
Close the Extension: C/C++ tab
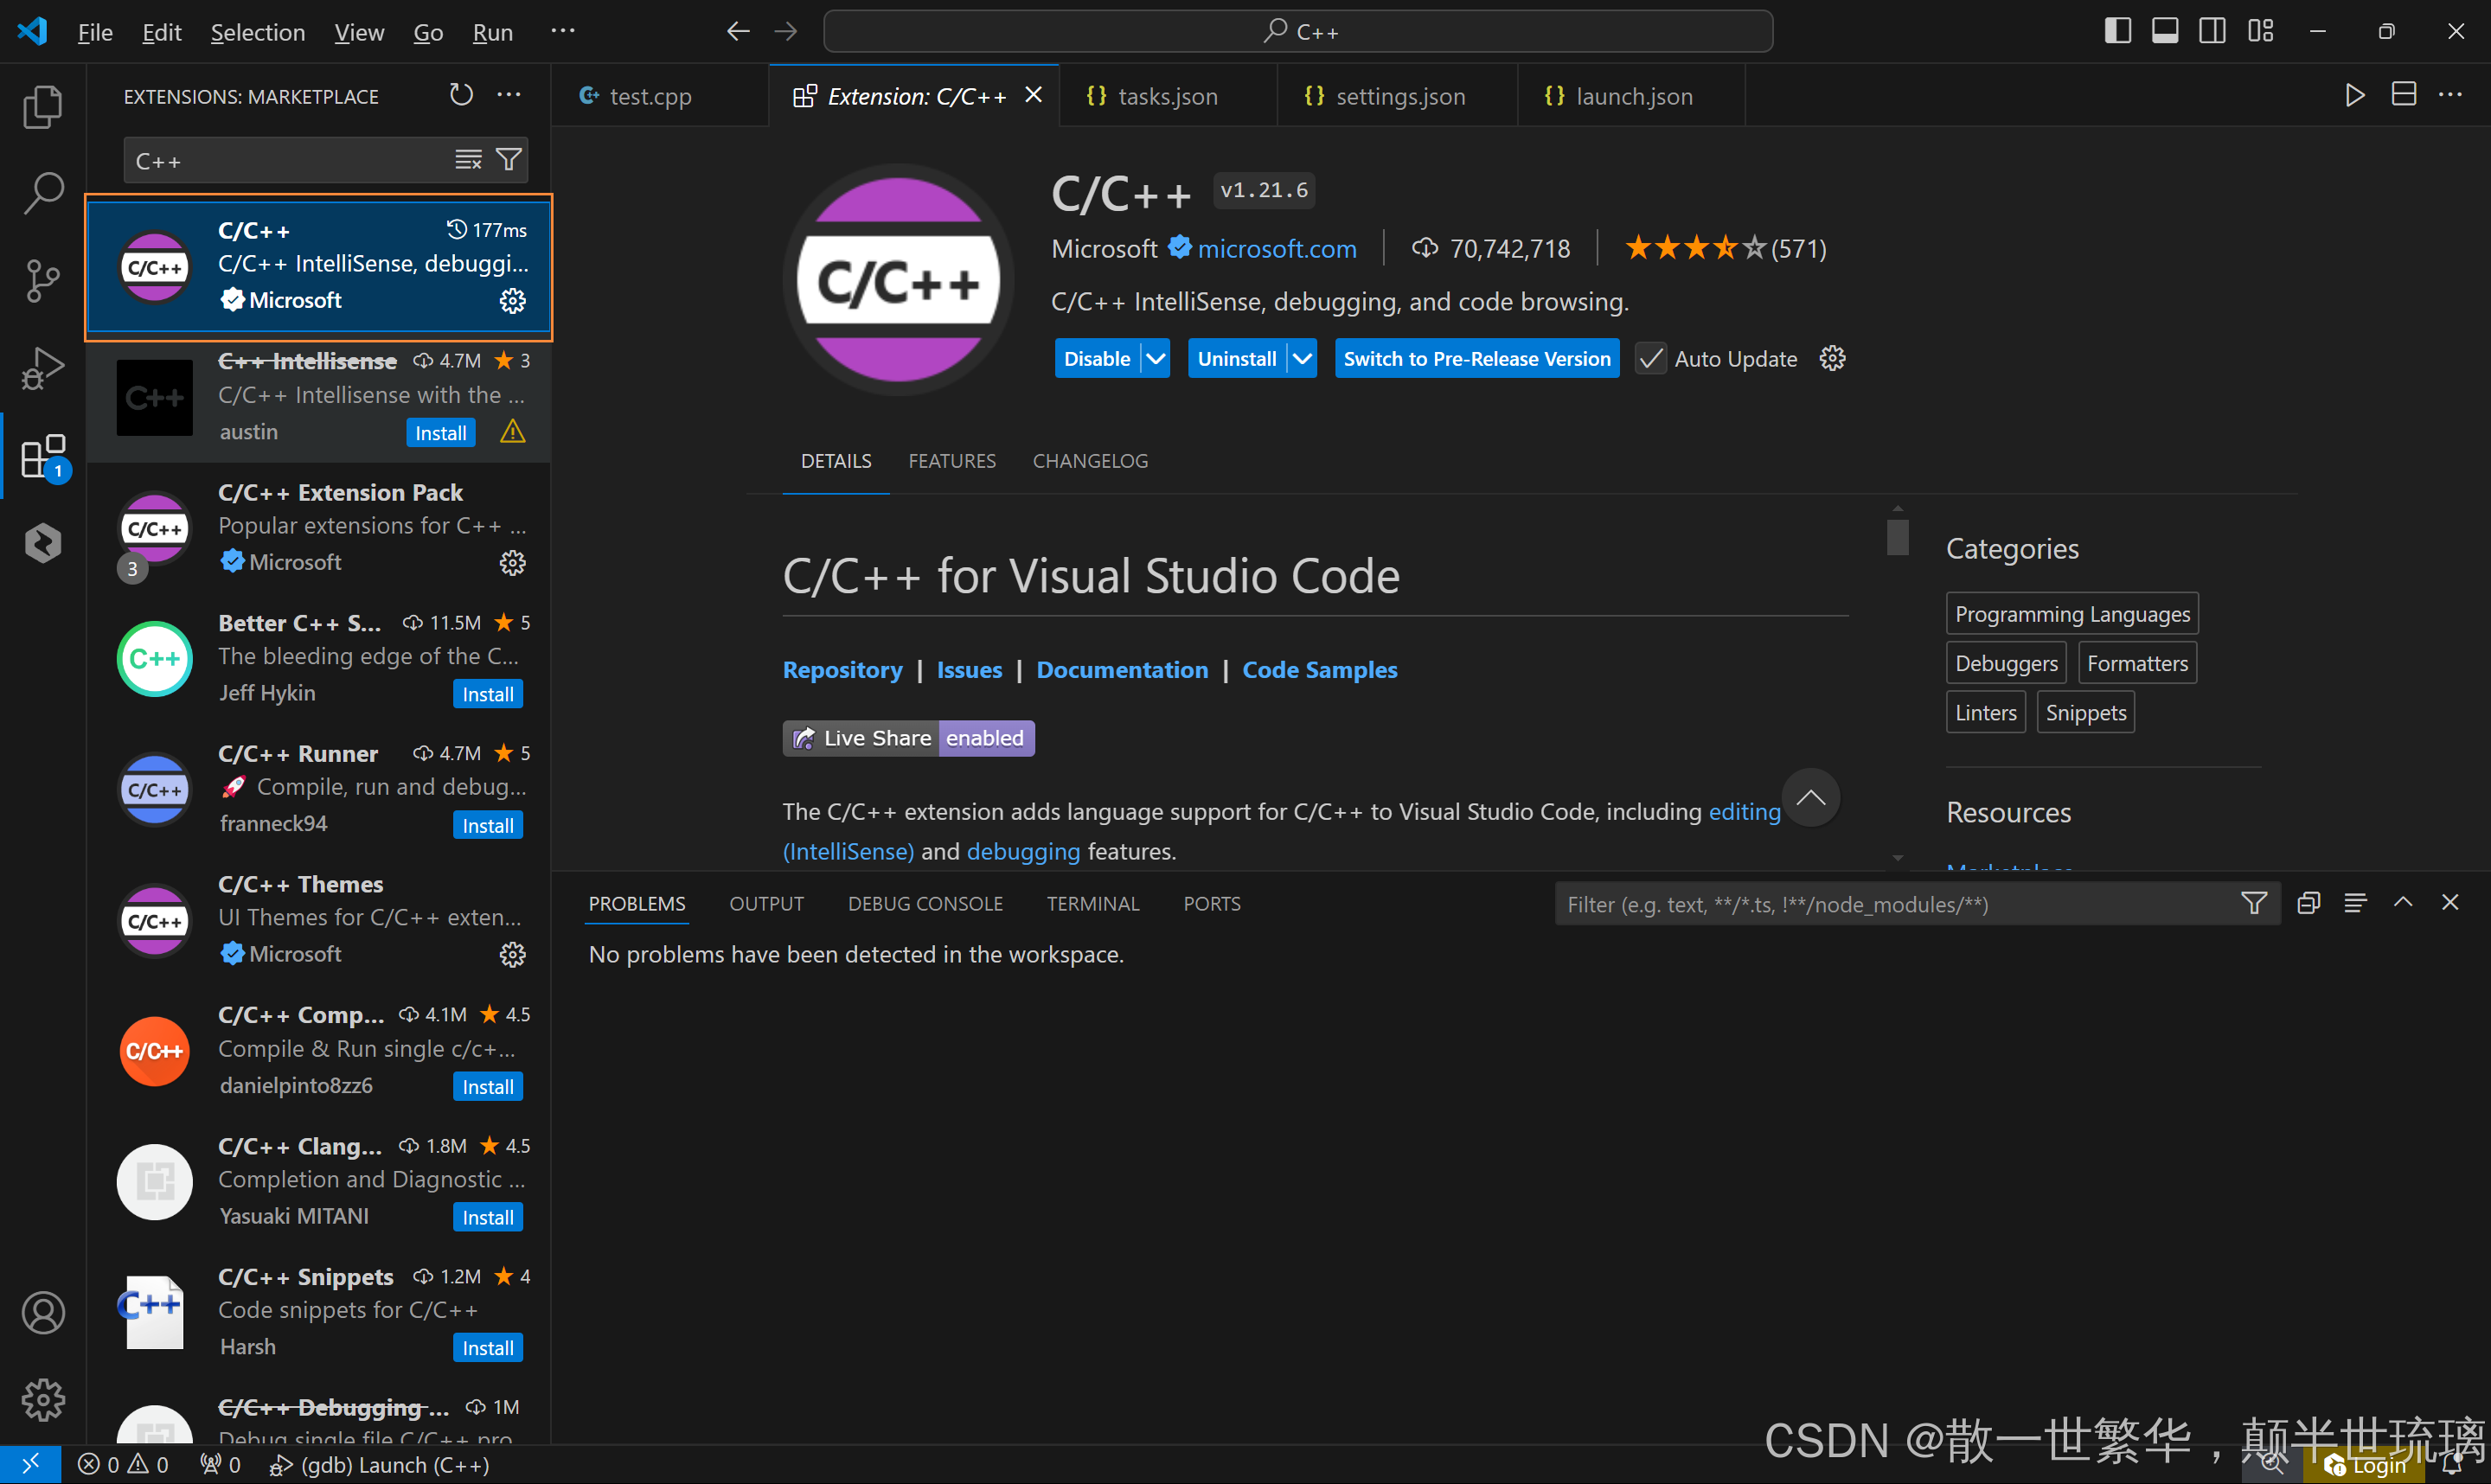click(1033, 95)
